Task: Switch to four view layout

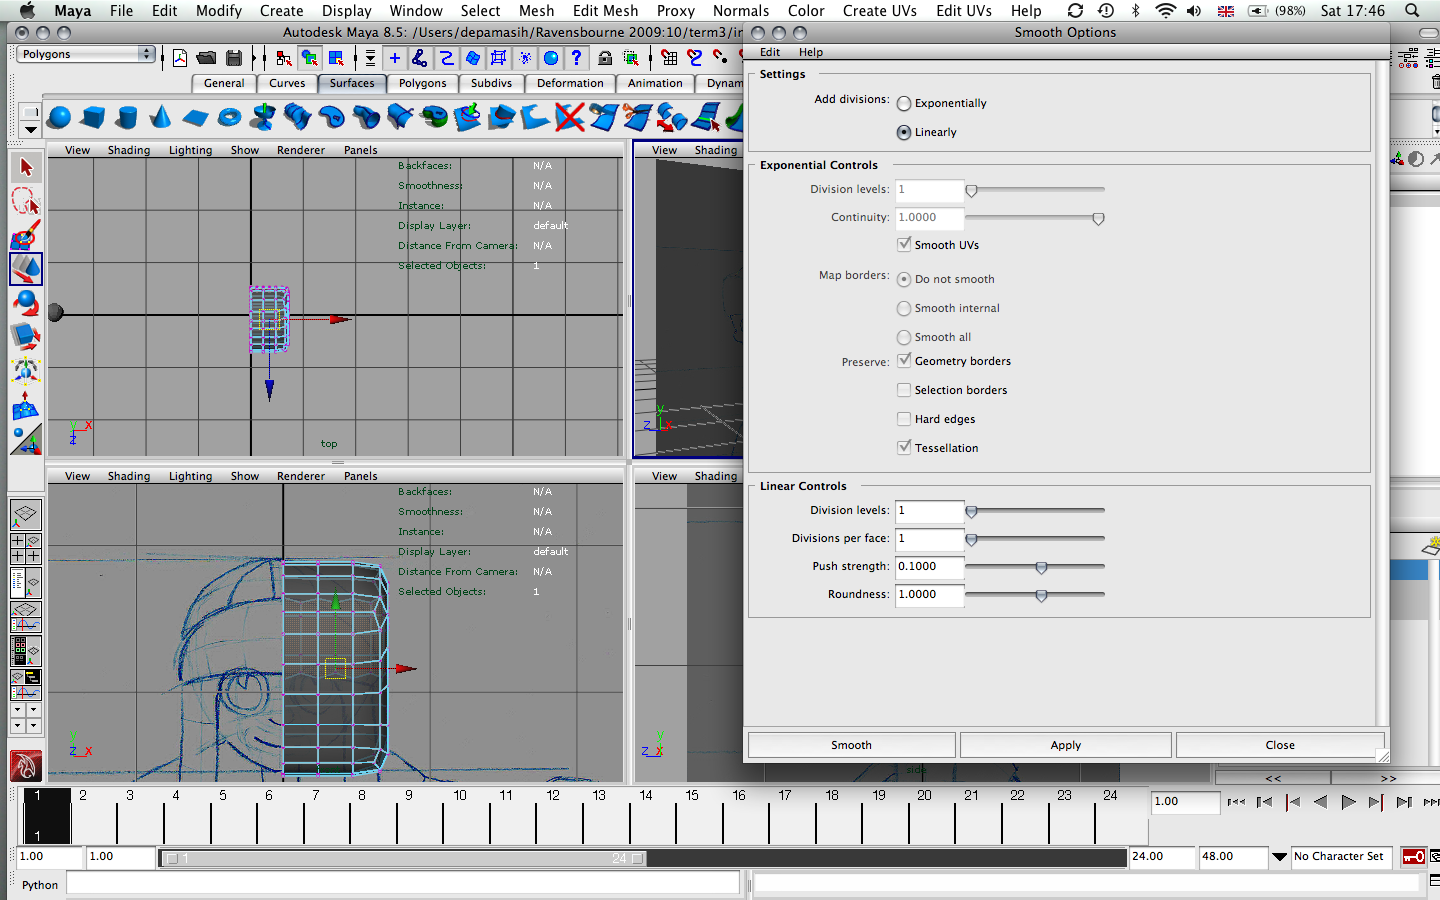Action: (26, 548)
